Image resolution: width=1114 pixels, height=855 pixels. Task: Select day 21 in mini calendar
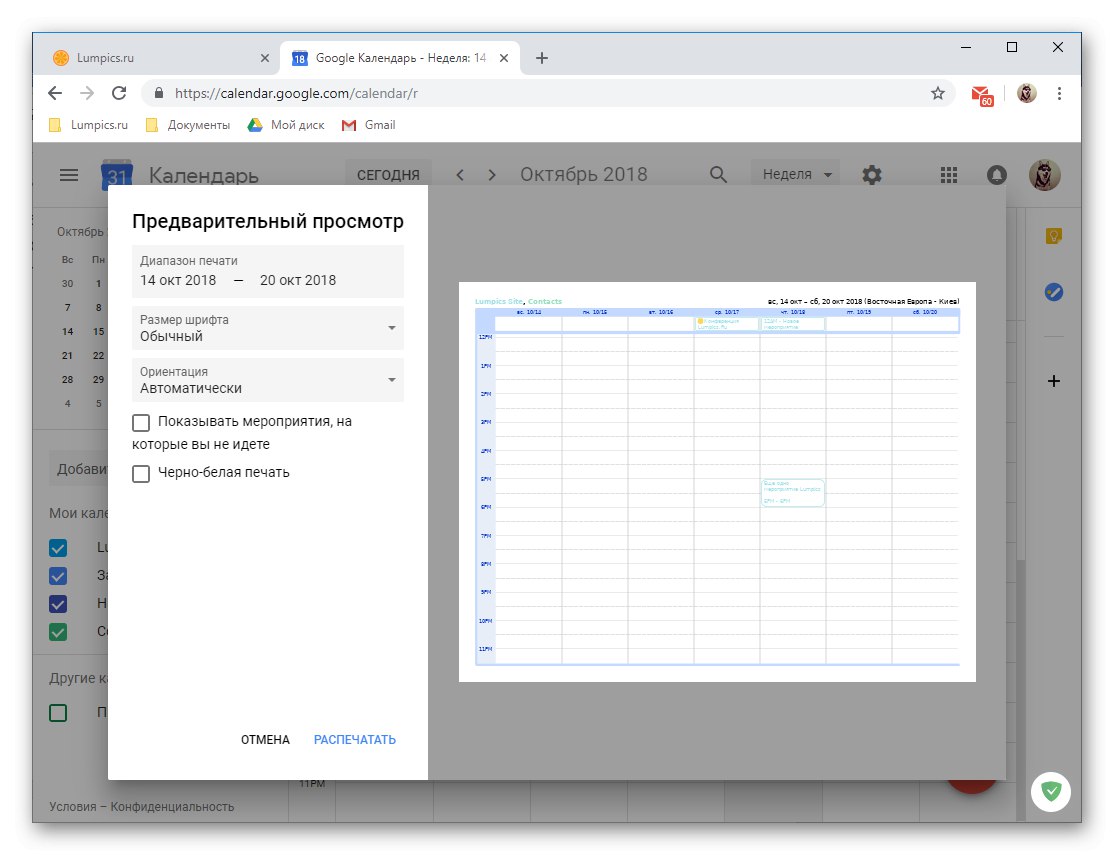pos(67,355)
